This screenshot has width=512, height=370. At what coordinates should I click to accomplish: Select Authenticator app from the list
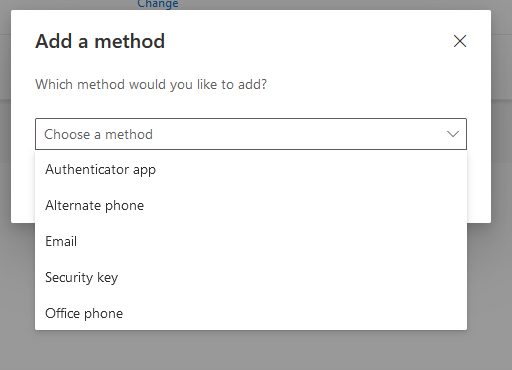(x=251, y=169)
